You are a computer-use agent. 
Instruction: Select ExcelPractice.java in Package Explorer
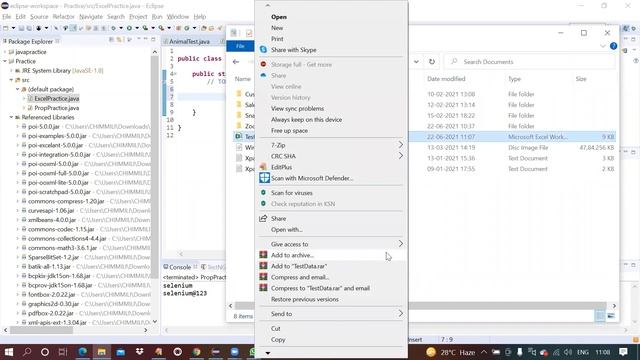57,98
